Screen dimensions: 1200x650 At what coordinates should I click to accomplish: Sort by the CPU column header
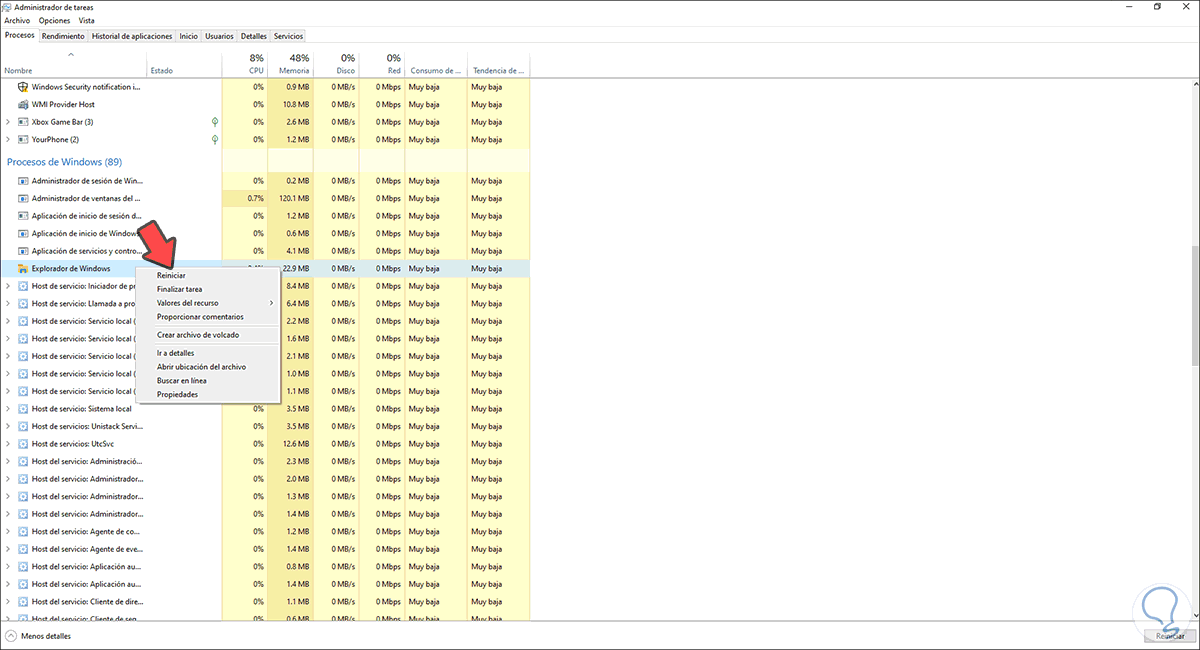click(x=245, y=64)
